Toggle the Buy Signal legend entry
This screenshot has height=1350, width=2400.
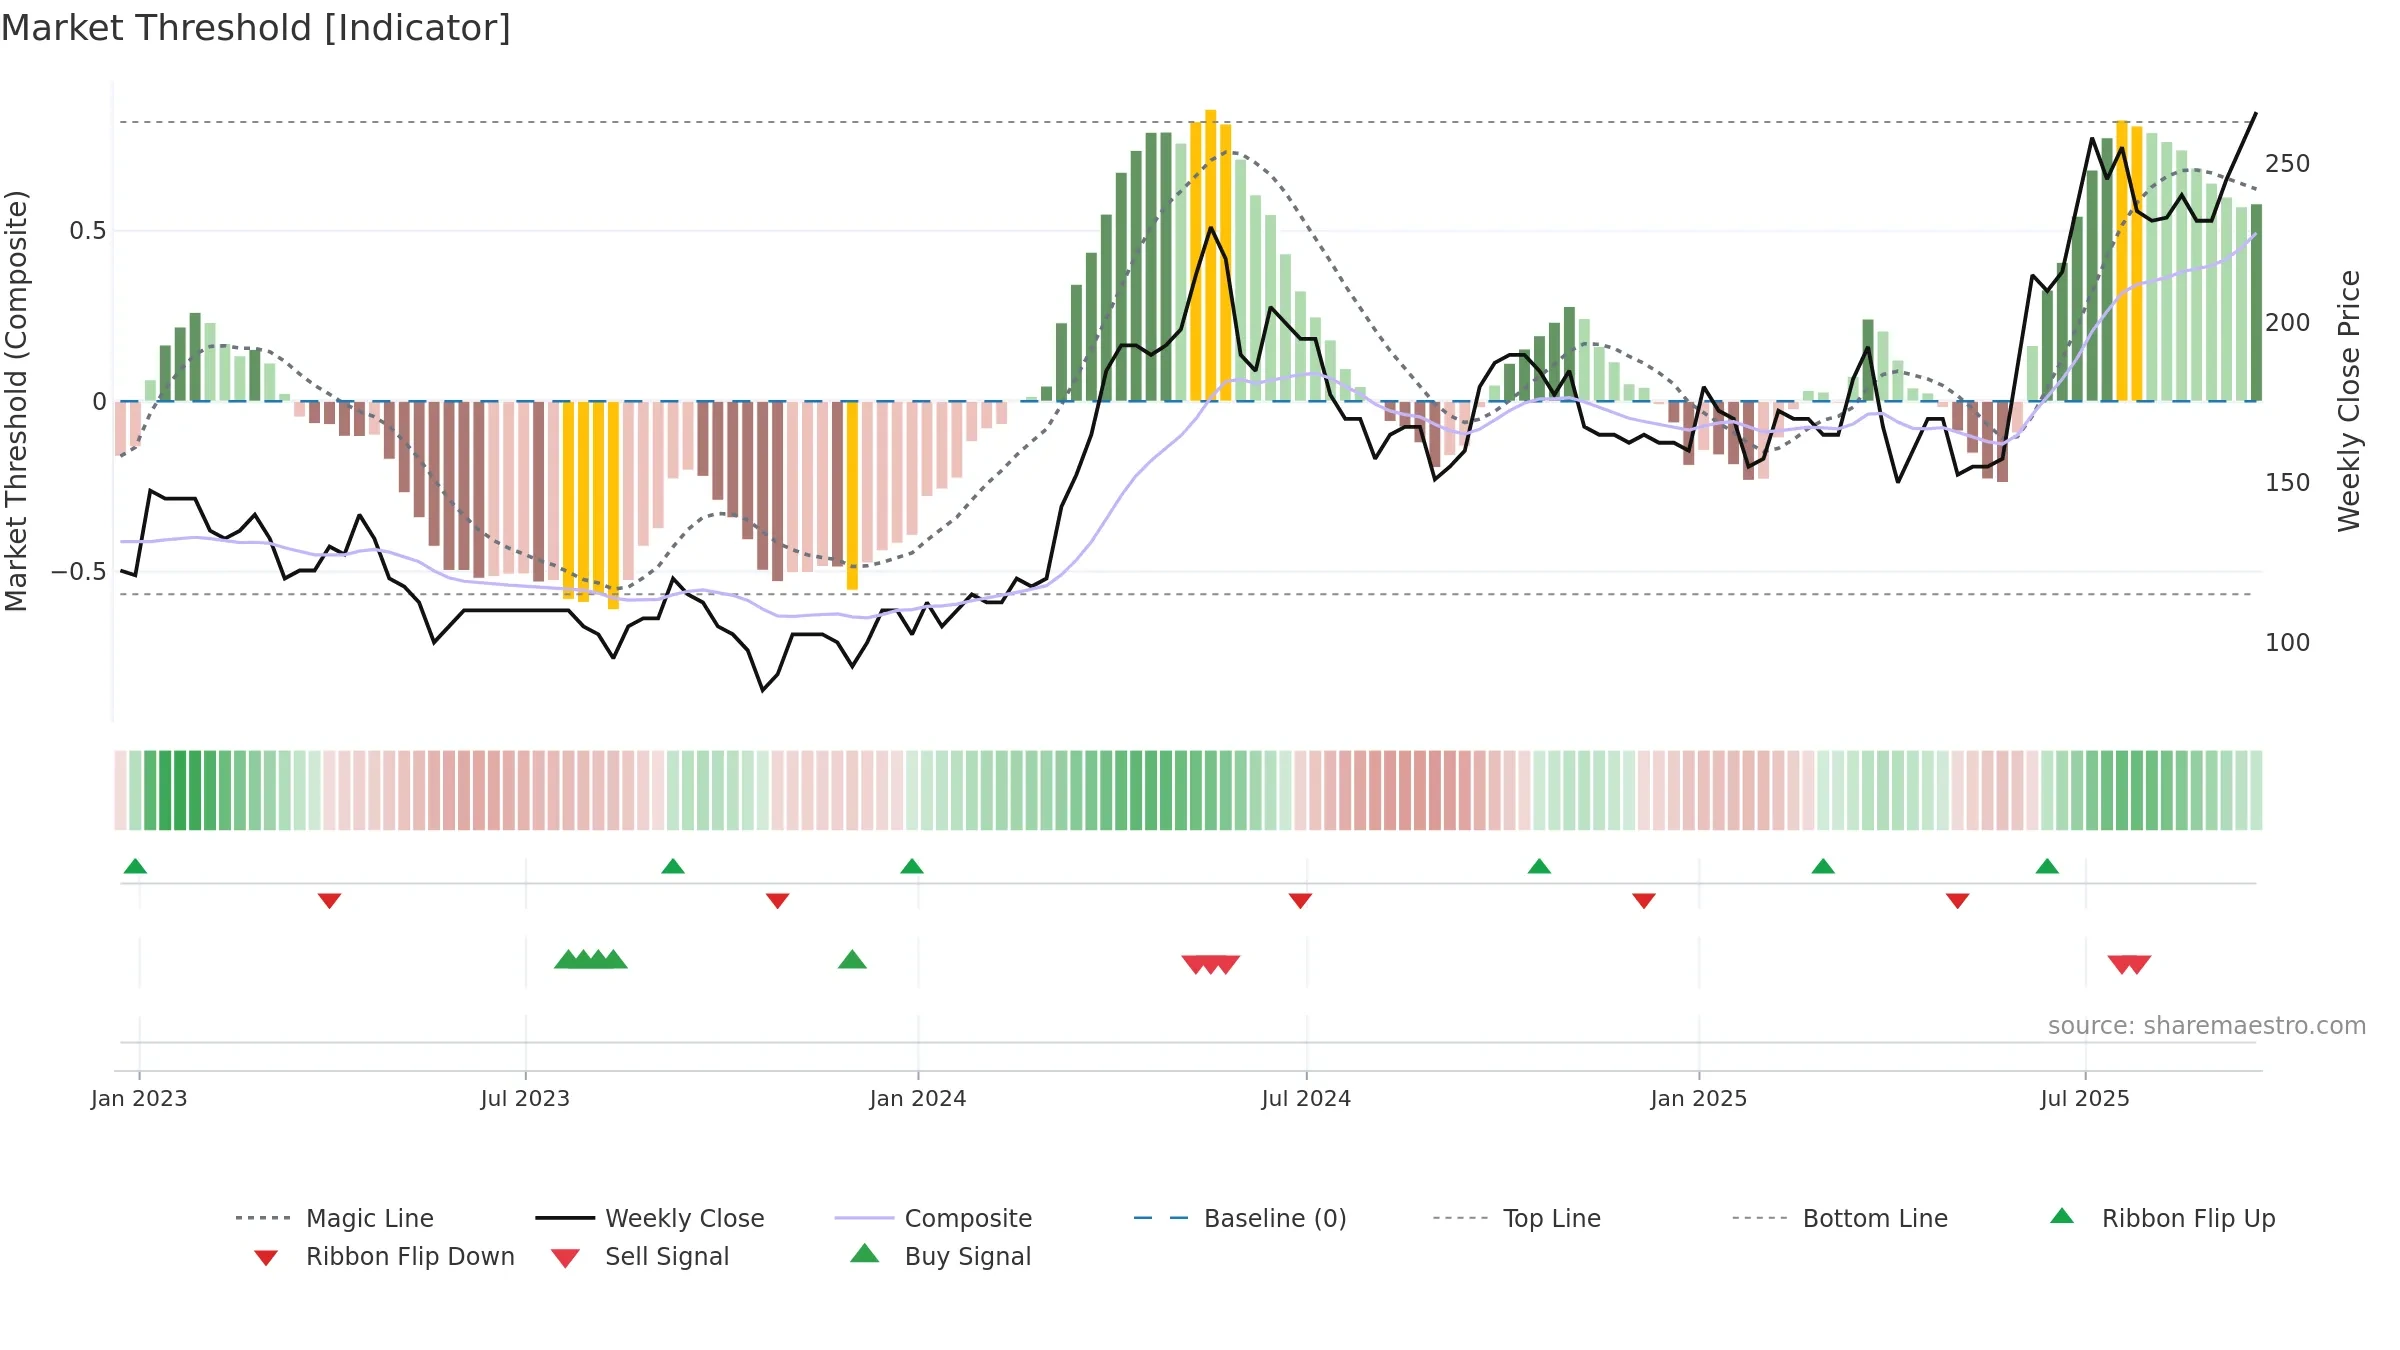(x=940, y=1256)
